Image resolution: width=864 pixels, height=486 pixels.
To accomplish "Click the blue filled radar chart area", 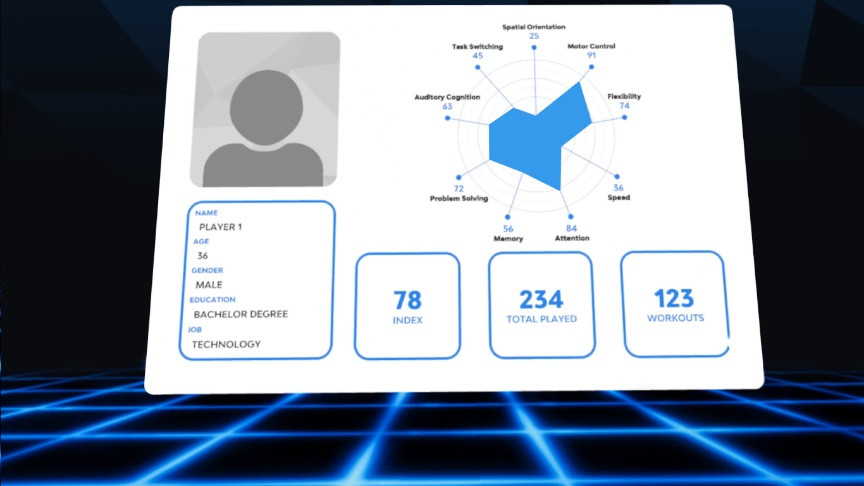I will pyautogui.click(x=530, y=140).
